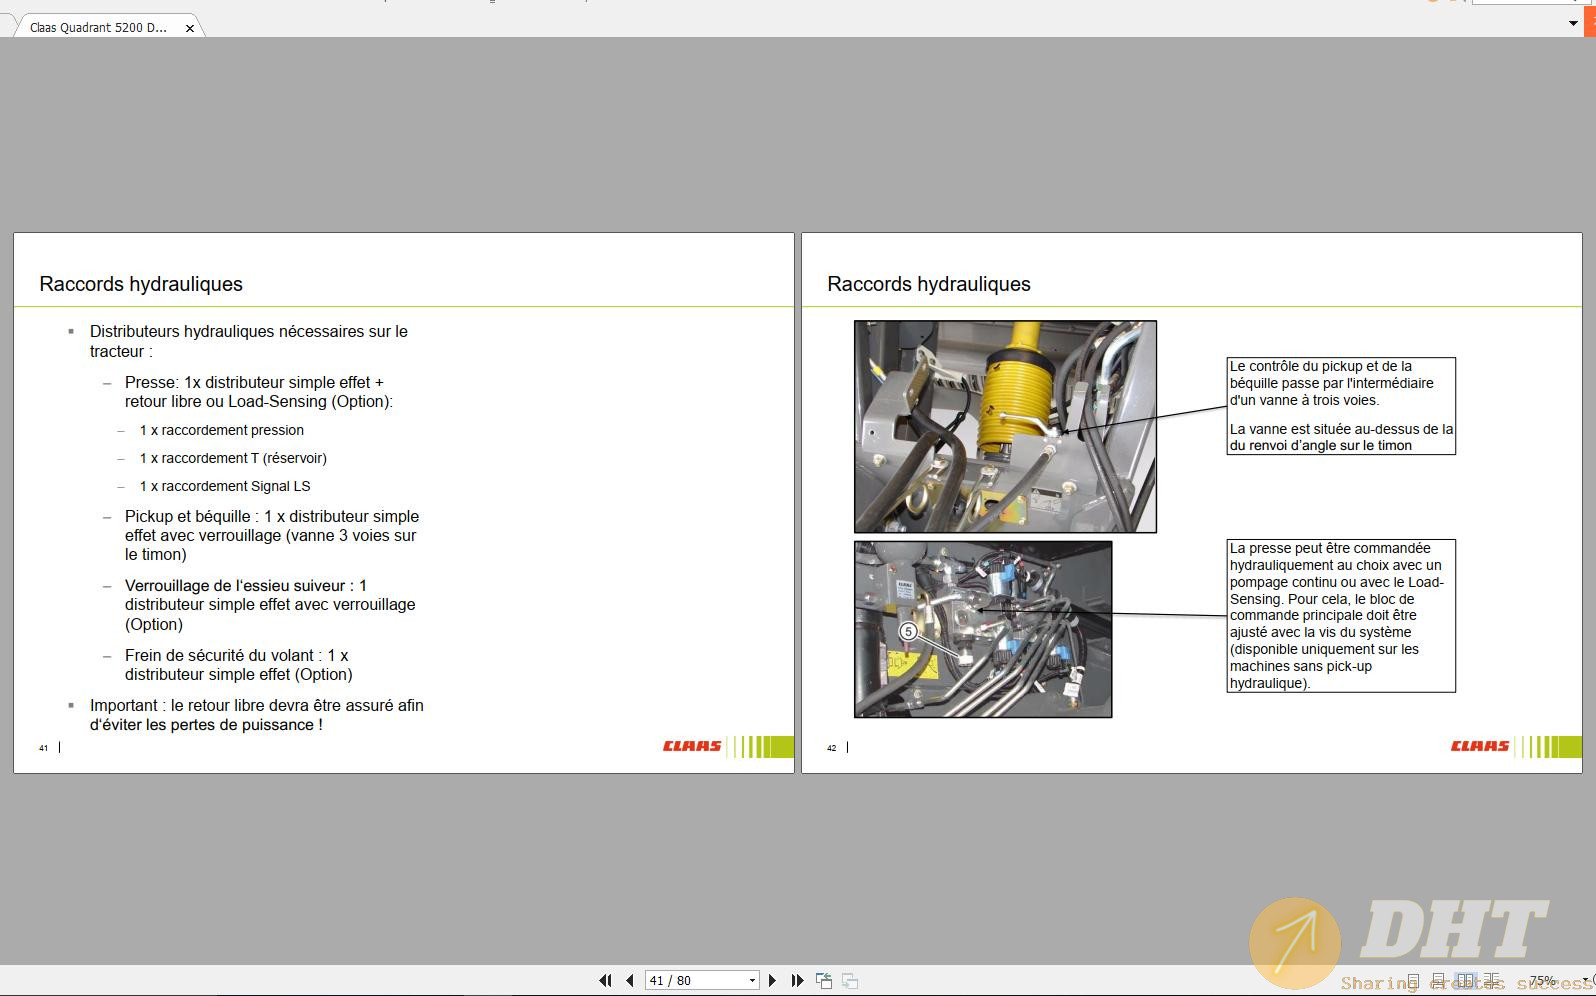This screenshot has width=1596, height=996.
Task: Click the control block photo marked 5
Action: (983, 629)
